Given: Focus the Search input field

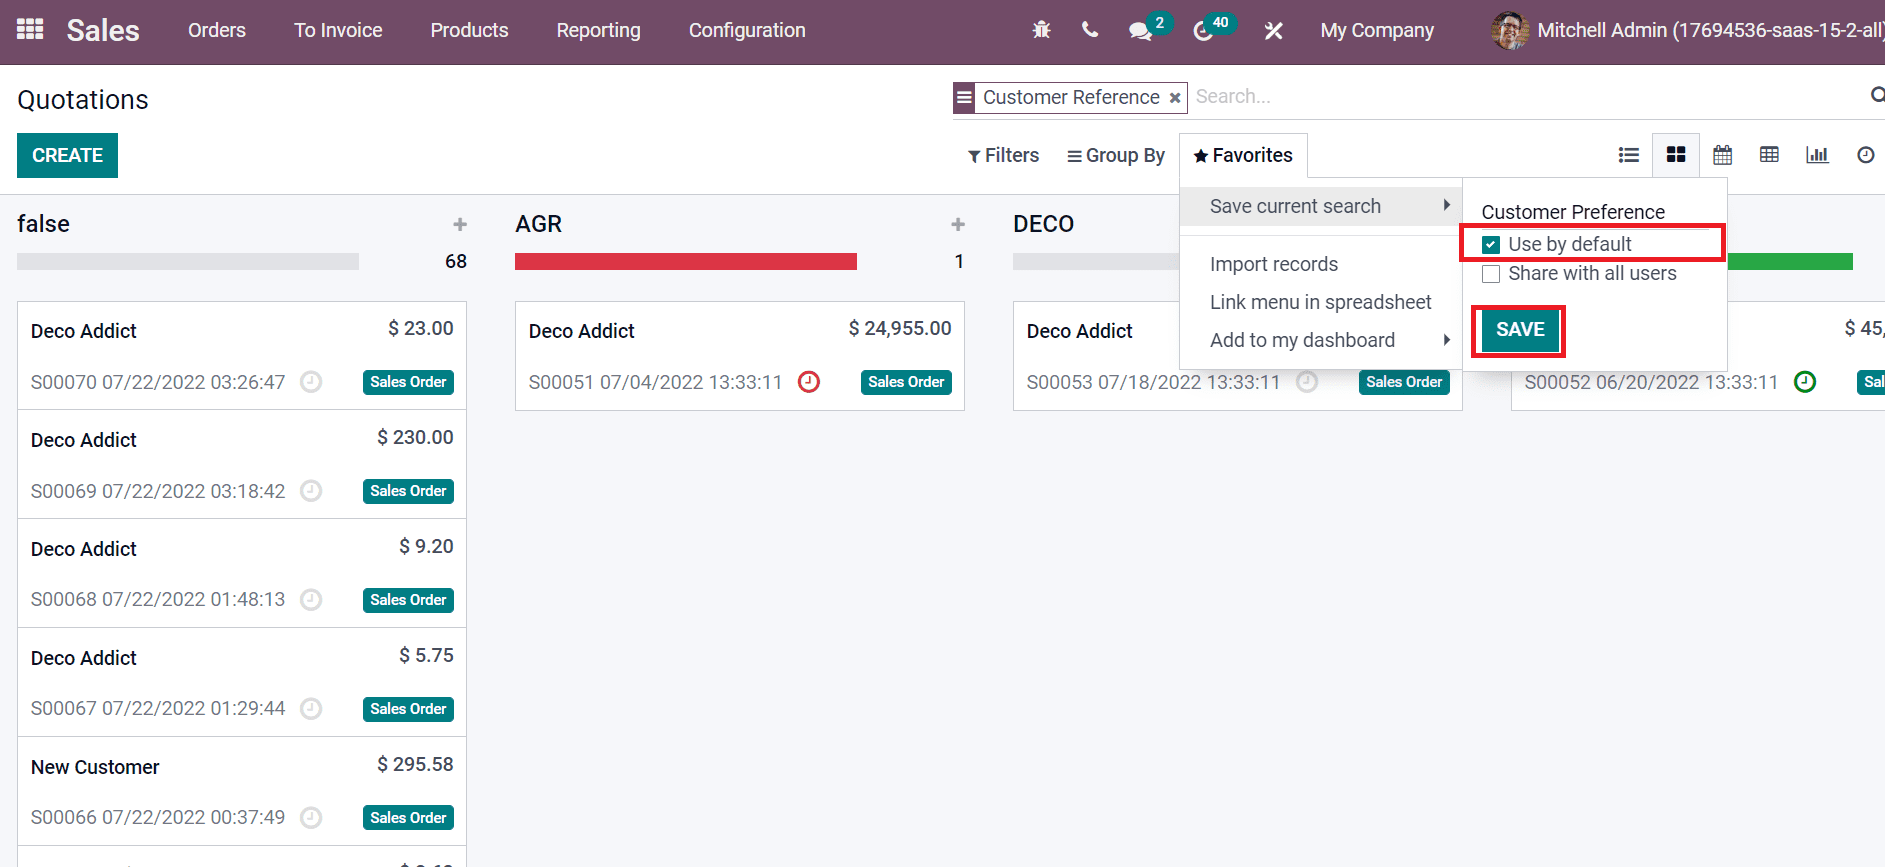Looking at the screenshot, I should pos(1528,97).
